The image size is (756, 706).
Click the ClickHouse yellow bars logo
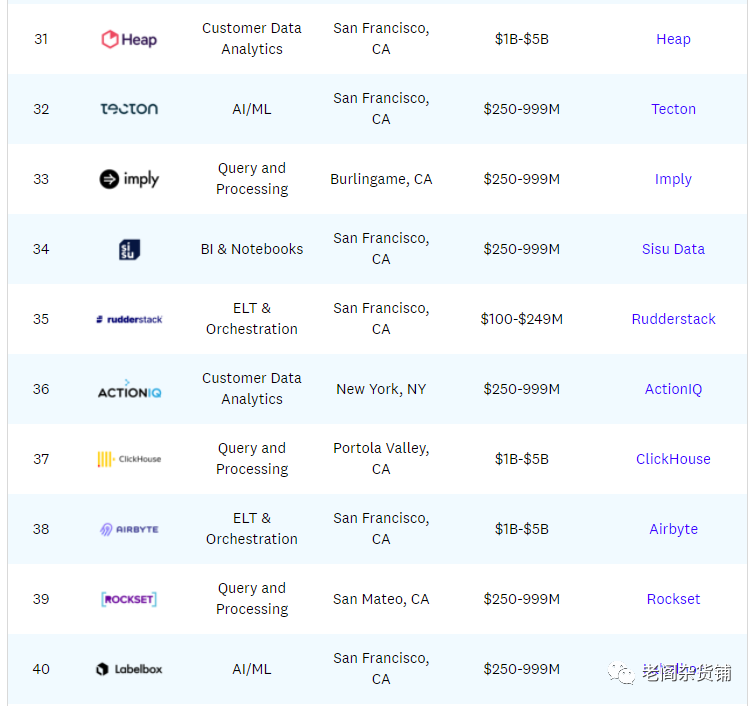[129, 459]
